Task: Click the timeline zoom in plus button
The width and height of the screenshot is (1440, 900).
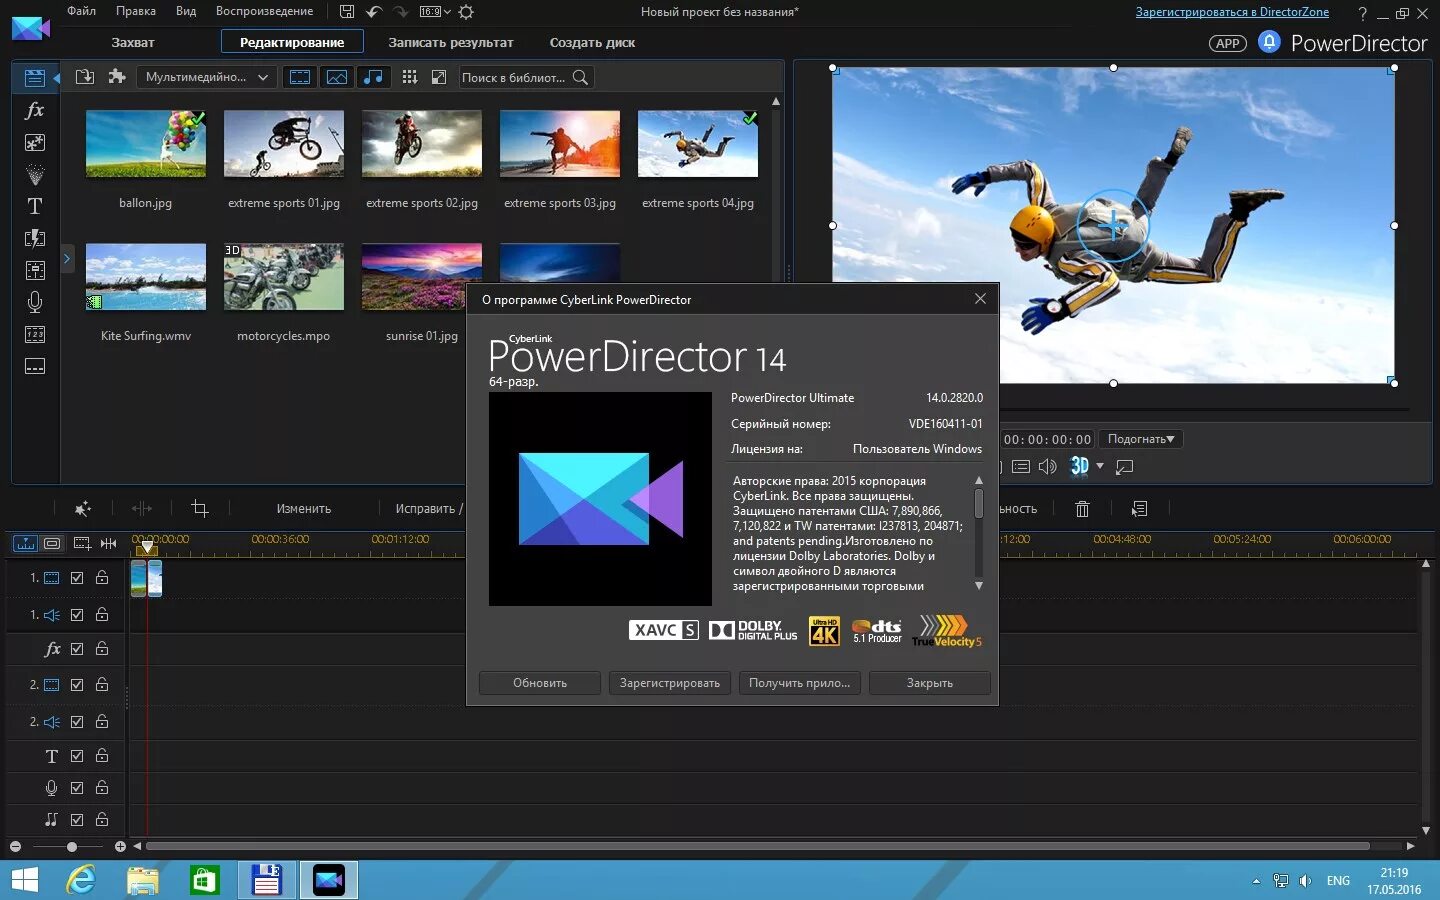Action: [x=120, y=847]
